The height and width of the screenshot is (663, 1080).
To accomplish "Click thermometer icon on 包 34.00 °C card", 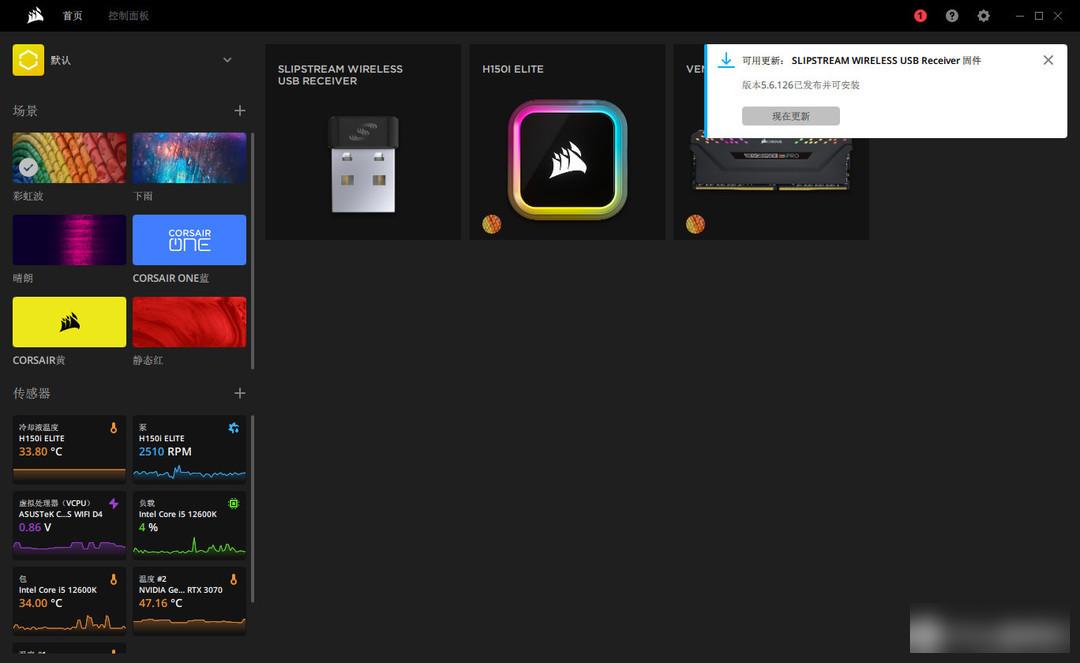I will 114,579.
